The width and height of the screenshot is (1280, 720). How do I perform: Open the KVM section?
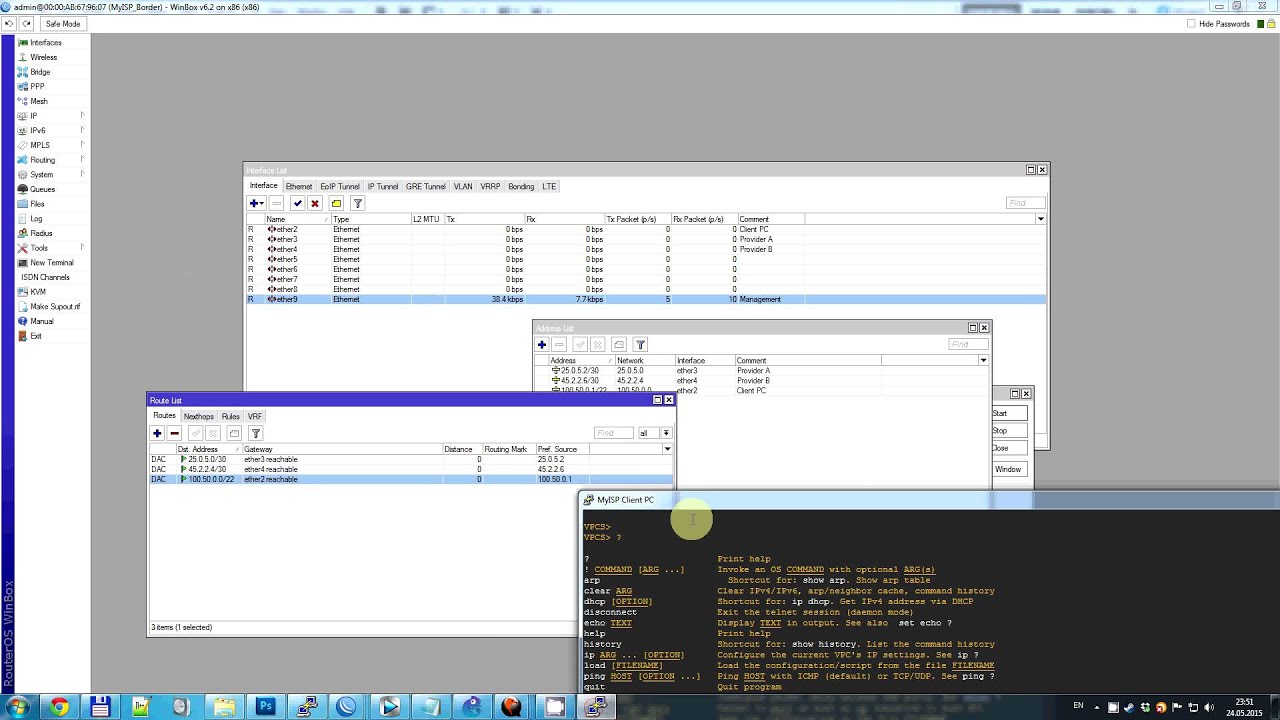pos(38,292)
